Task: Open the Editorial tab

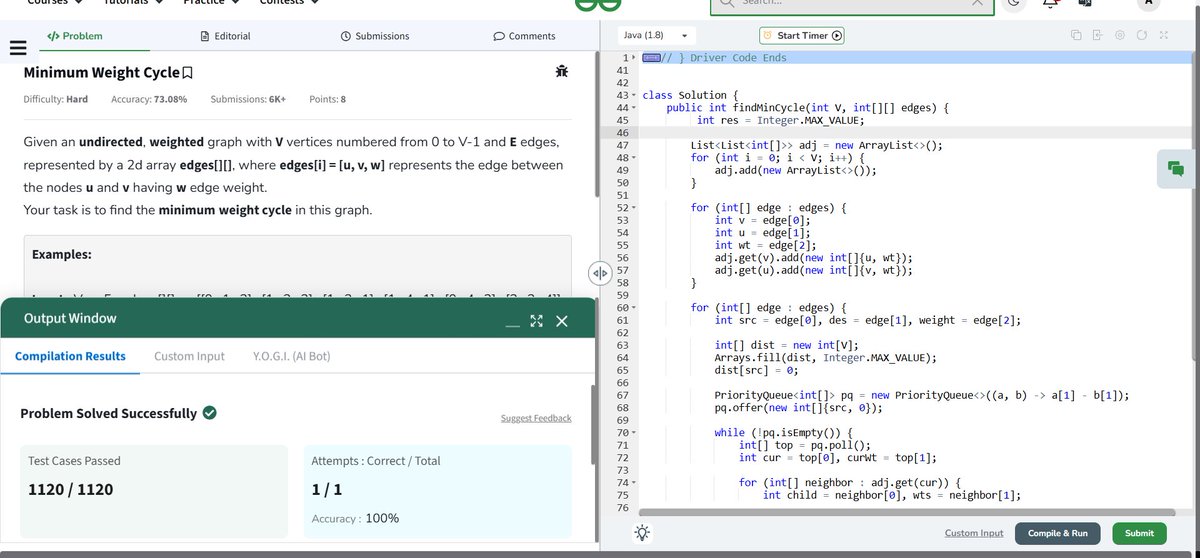Action: point(226,36)
